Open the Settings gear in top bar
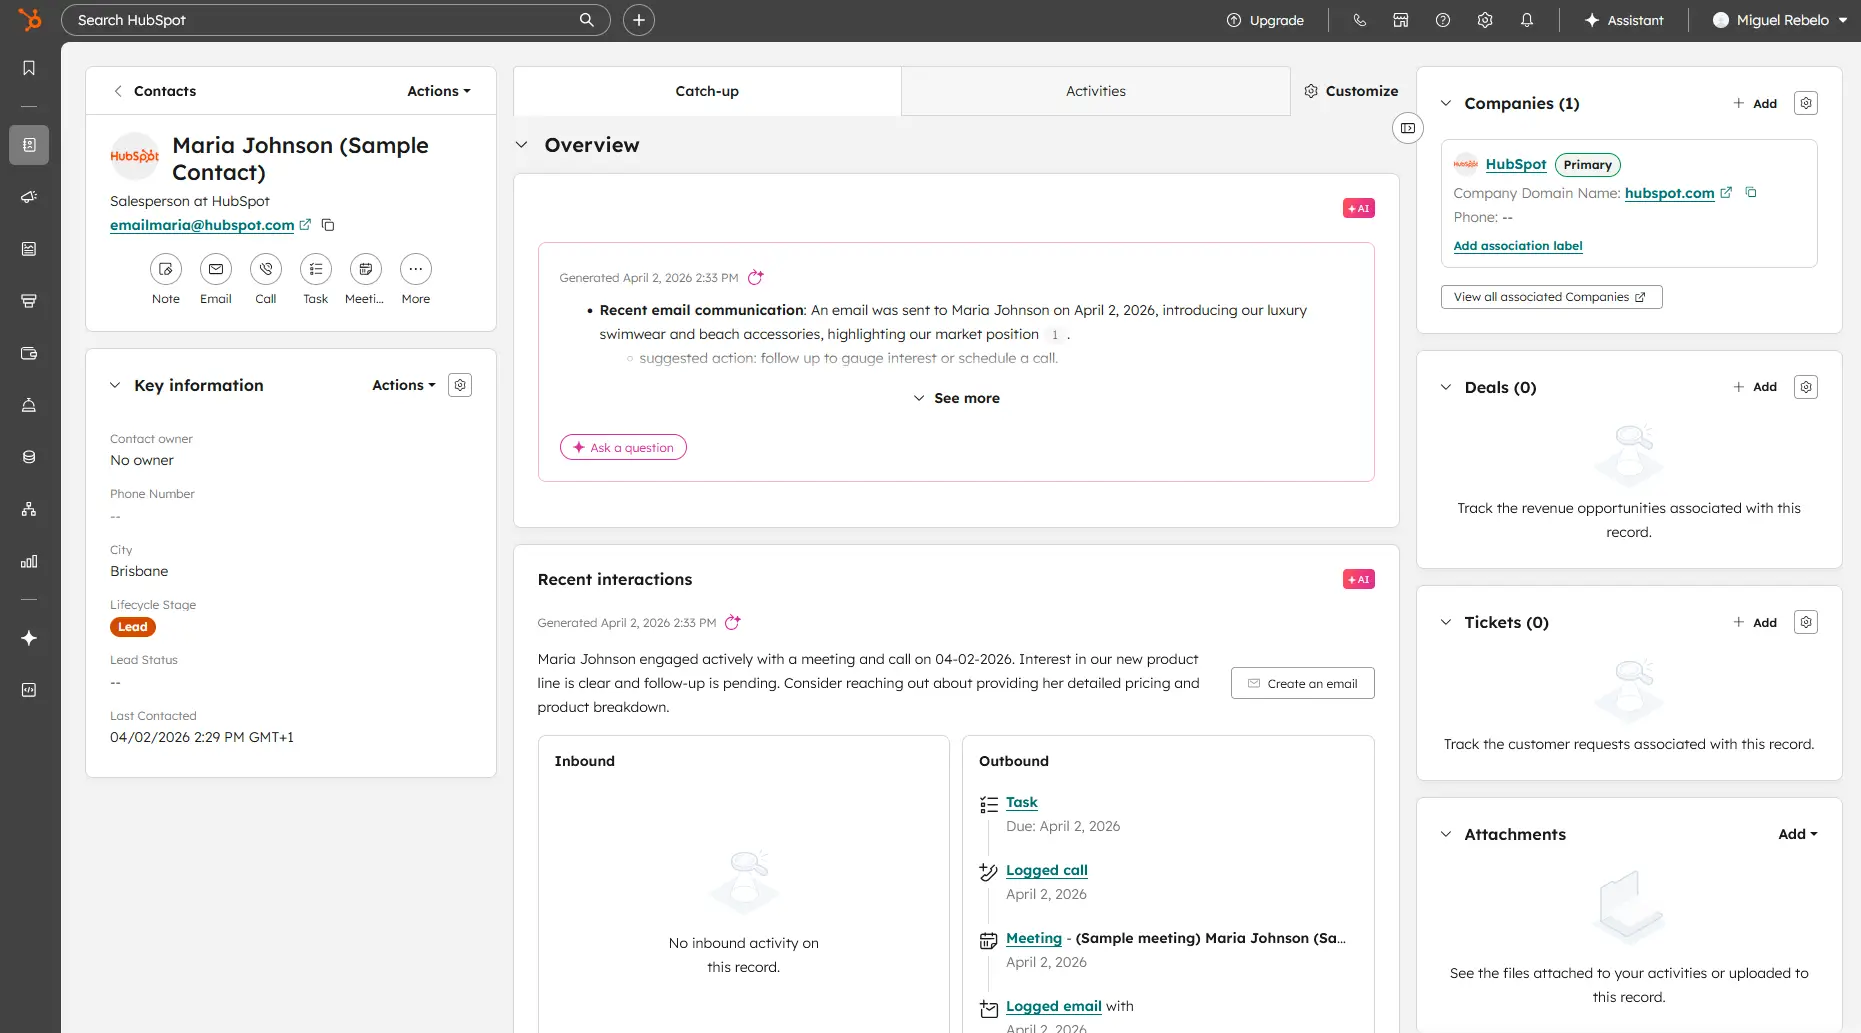The width and height of the screenshot is (1861, 1033). tap(1485, 20)
